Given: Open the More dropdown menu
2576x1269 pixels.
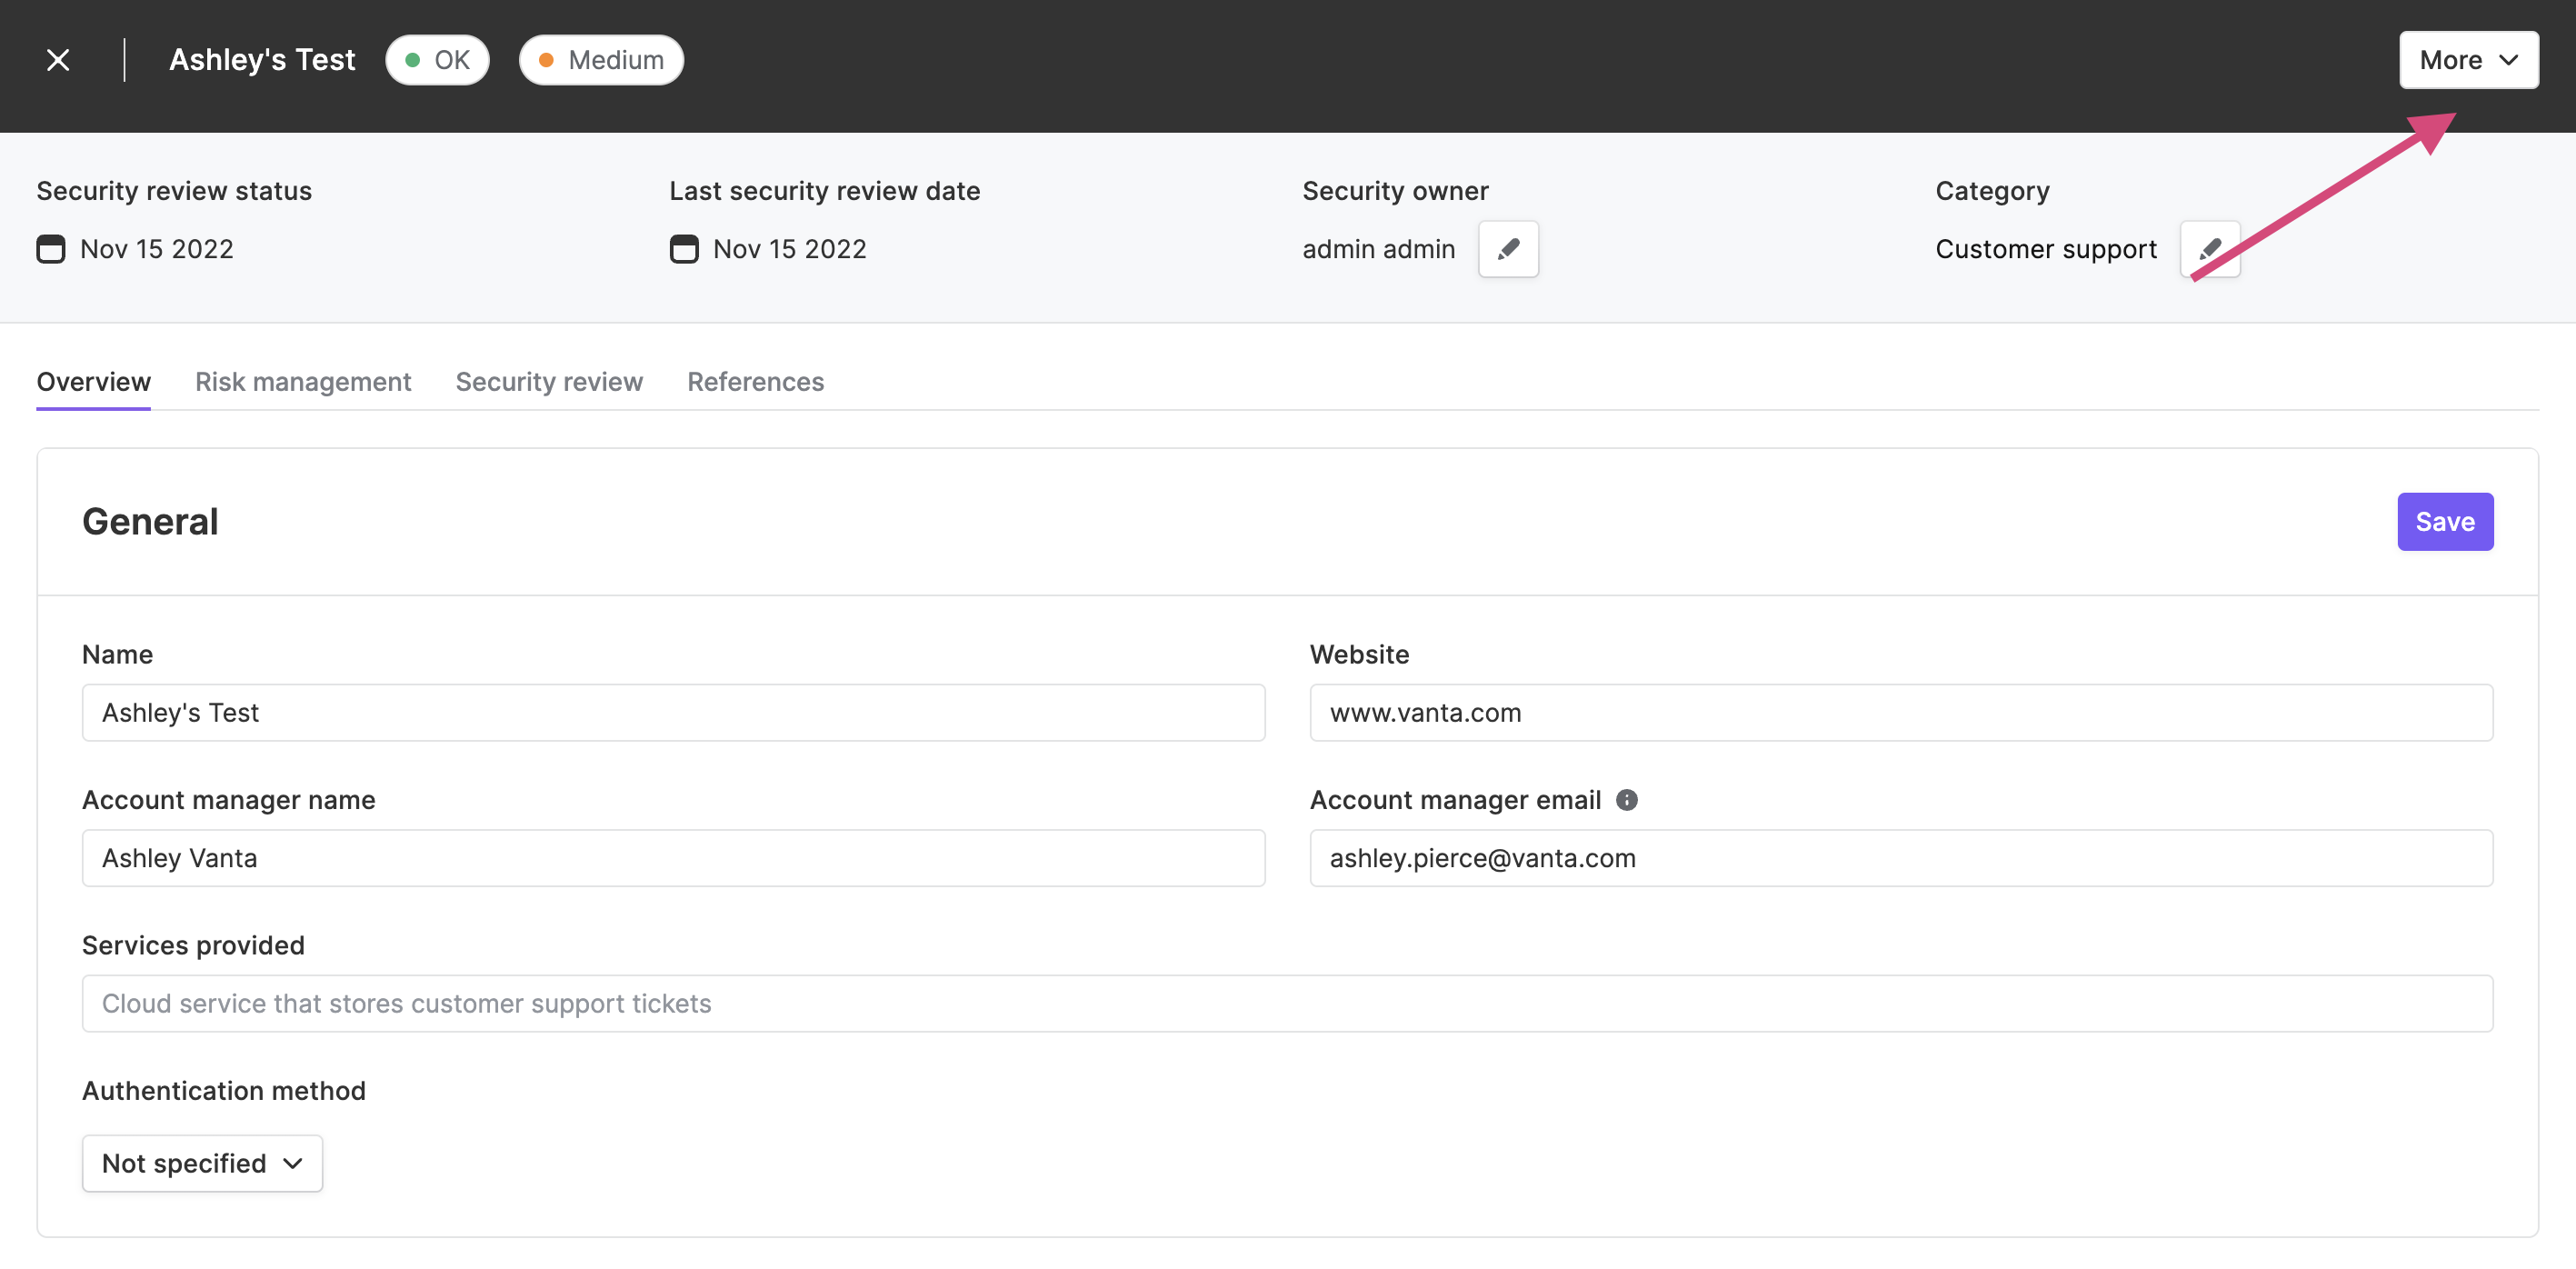Looking at the screenshot, I should 2468,60.
